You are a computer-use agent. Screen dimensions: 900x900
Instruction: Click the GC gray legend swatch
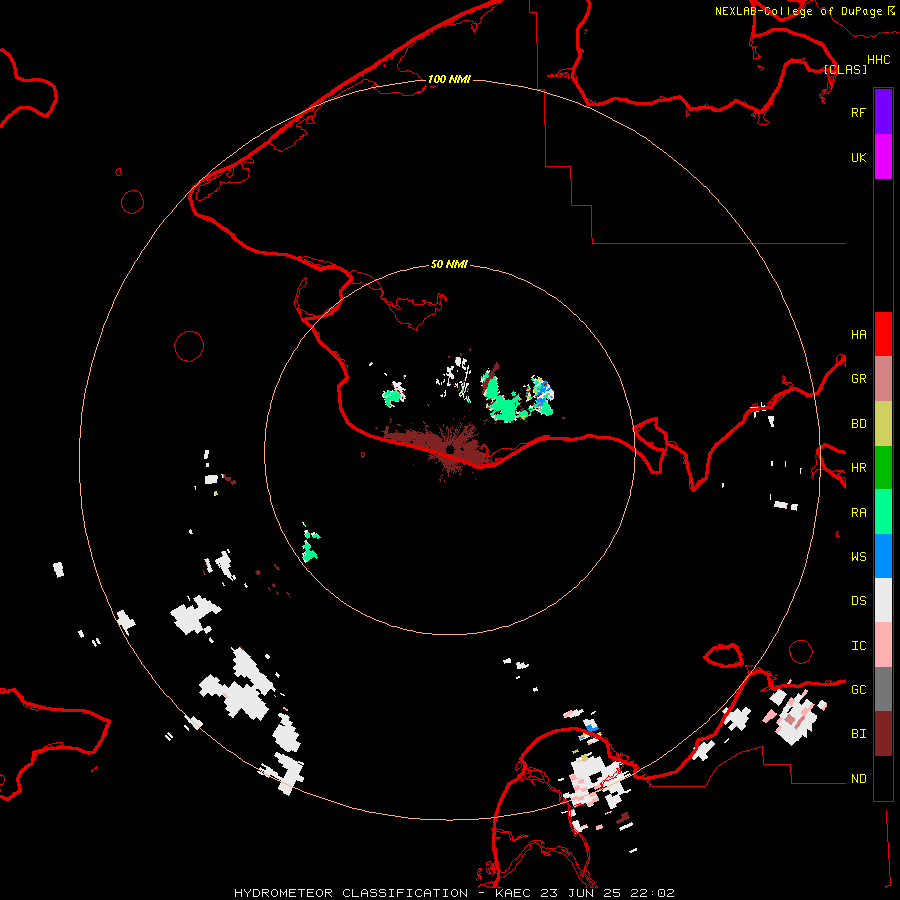coord(883,689)
